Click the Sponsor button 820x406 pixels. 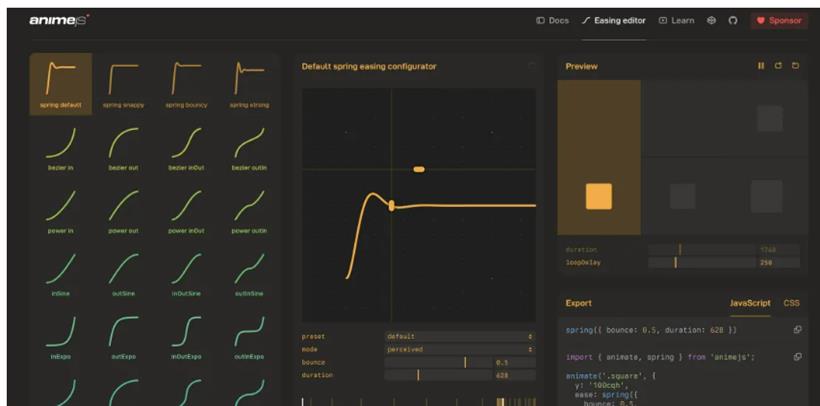click(x=779, y=20)
